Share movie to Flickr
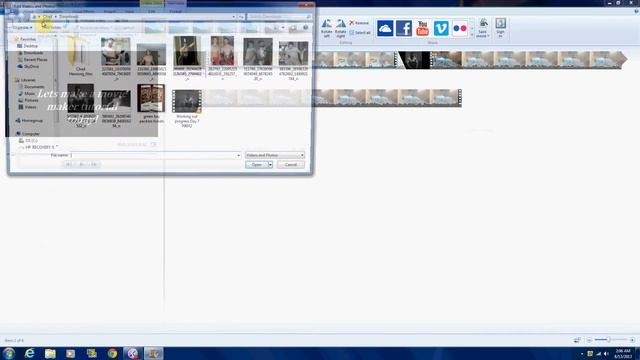 click(460, 28)
